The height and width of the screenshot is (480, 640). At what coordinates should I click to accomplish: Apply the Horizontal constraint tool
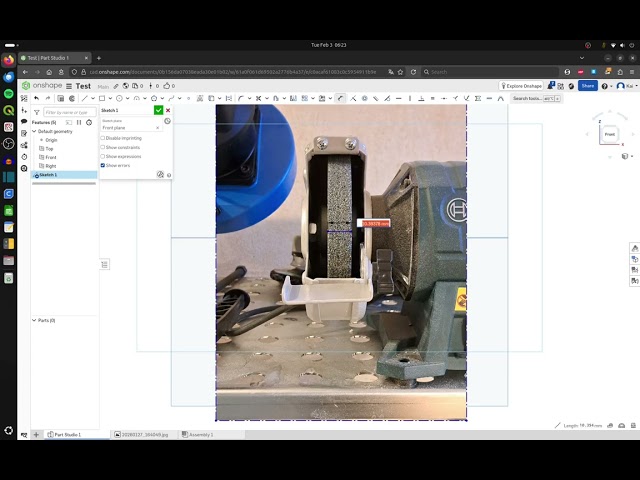(x=399, y=98)
